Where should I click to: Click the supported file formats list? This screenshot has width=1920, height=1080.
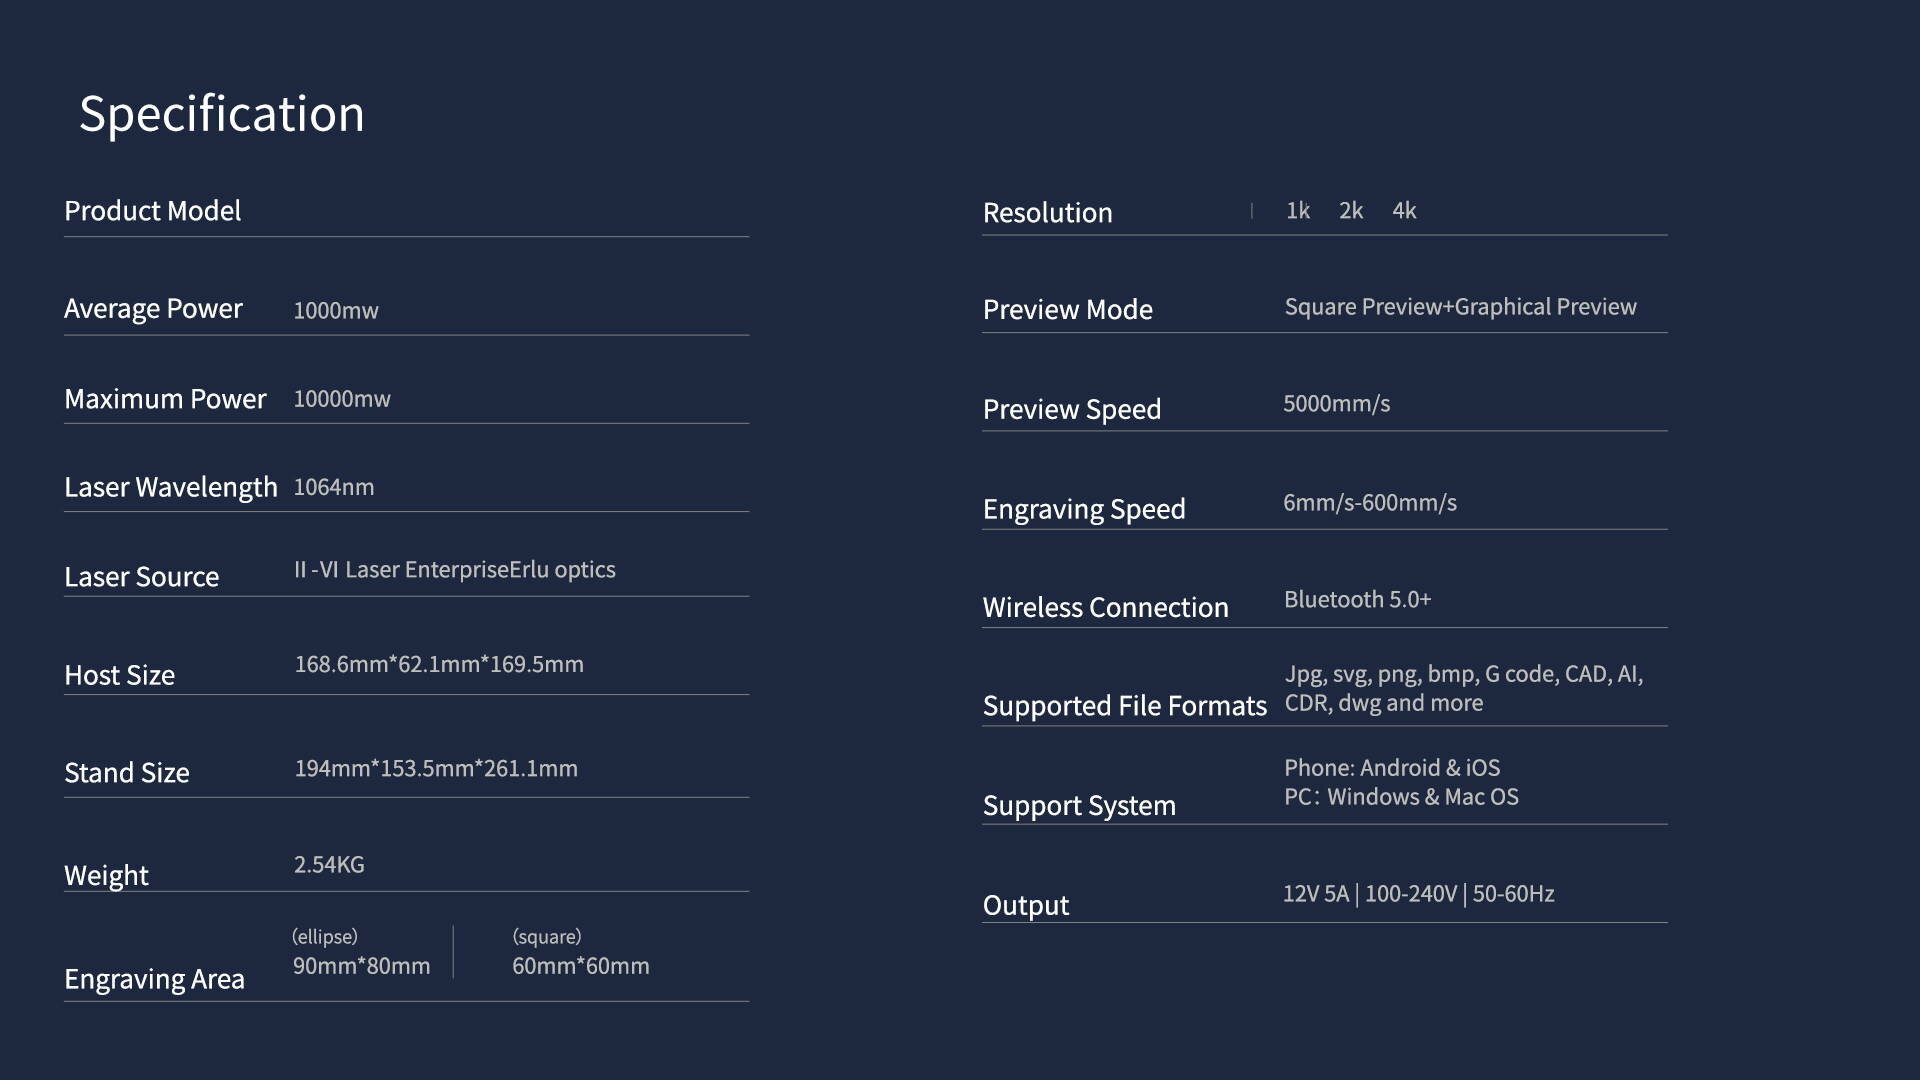coord(1462,688)
